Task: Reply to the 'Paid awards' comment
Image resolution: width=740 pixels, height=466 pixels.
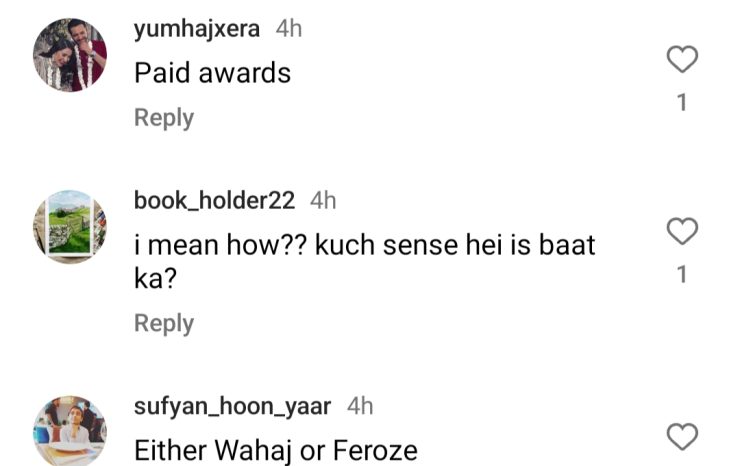Action: pos(164,118)
